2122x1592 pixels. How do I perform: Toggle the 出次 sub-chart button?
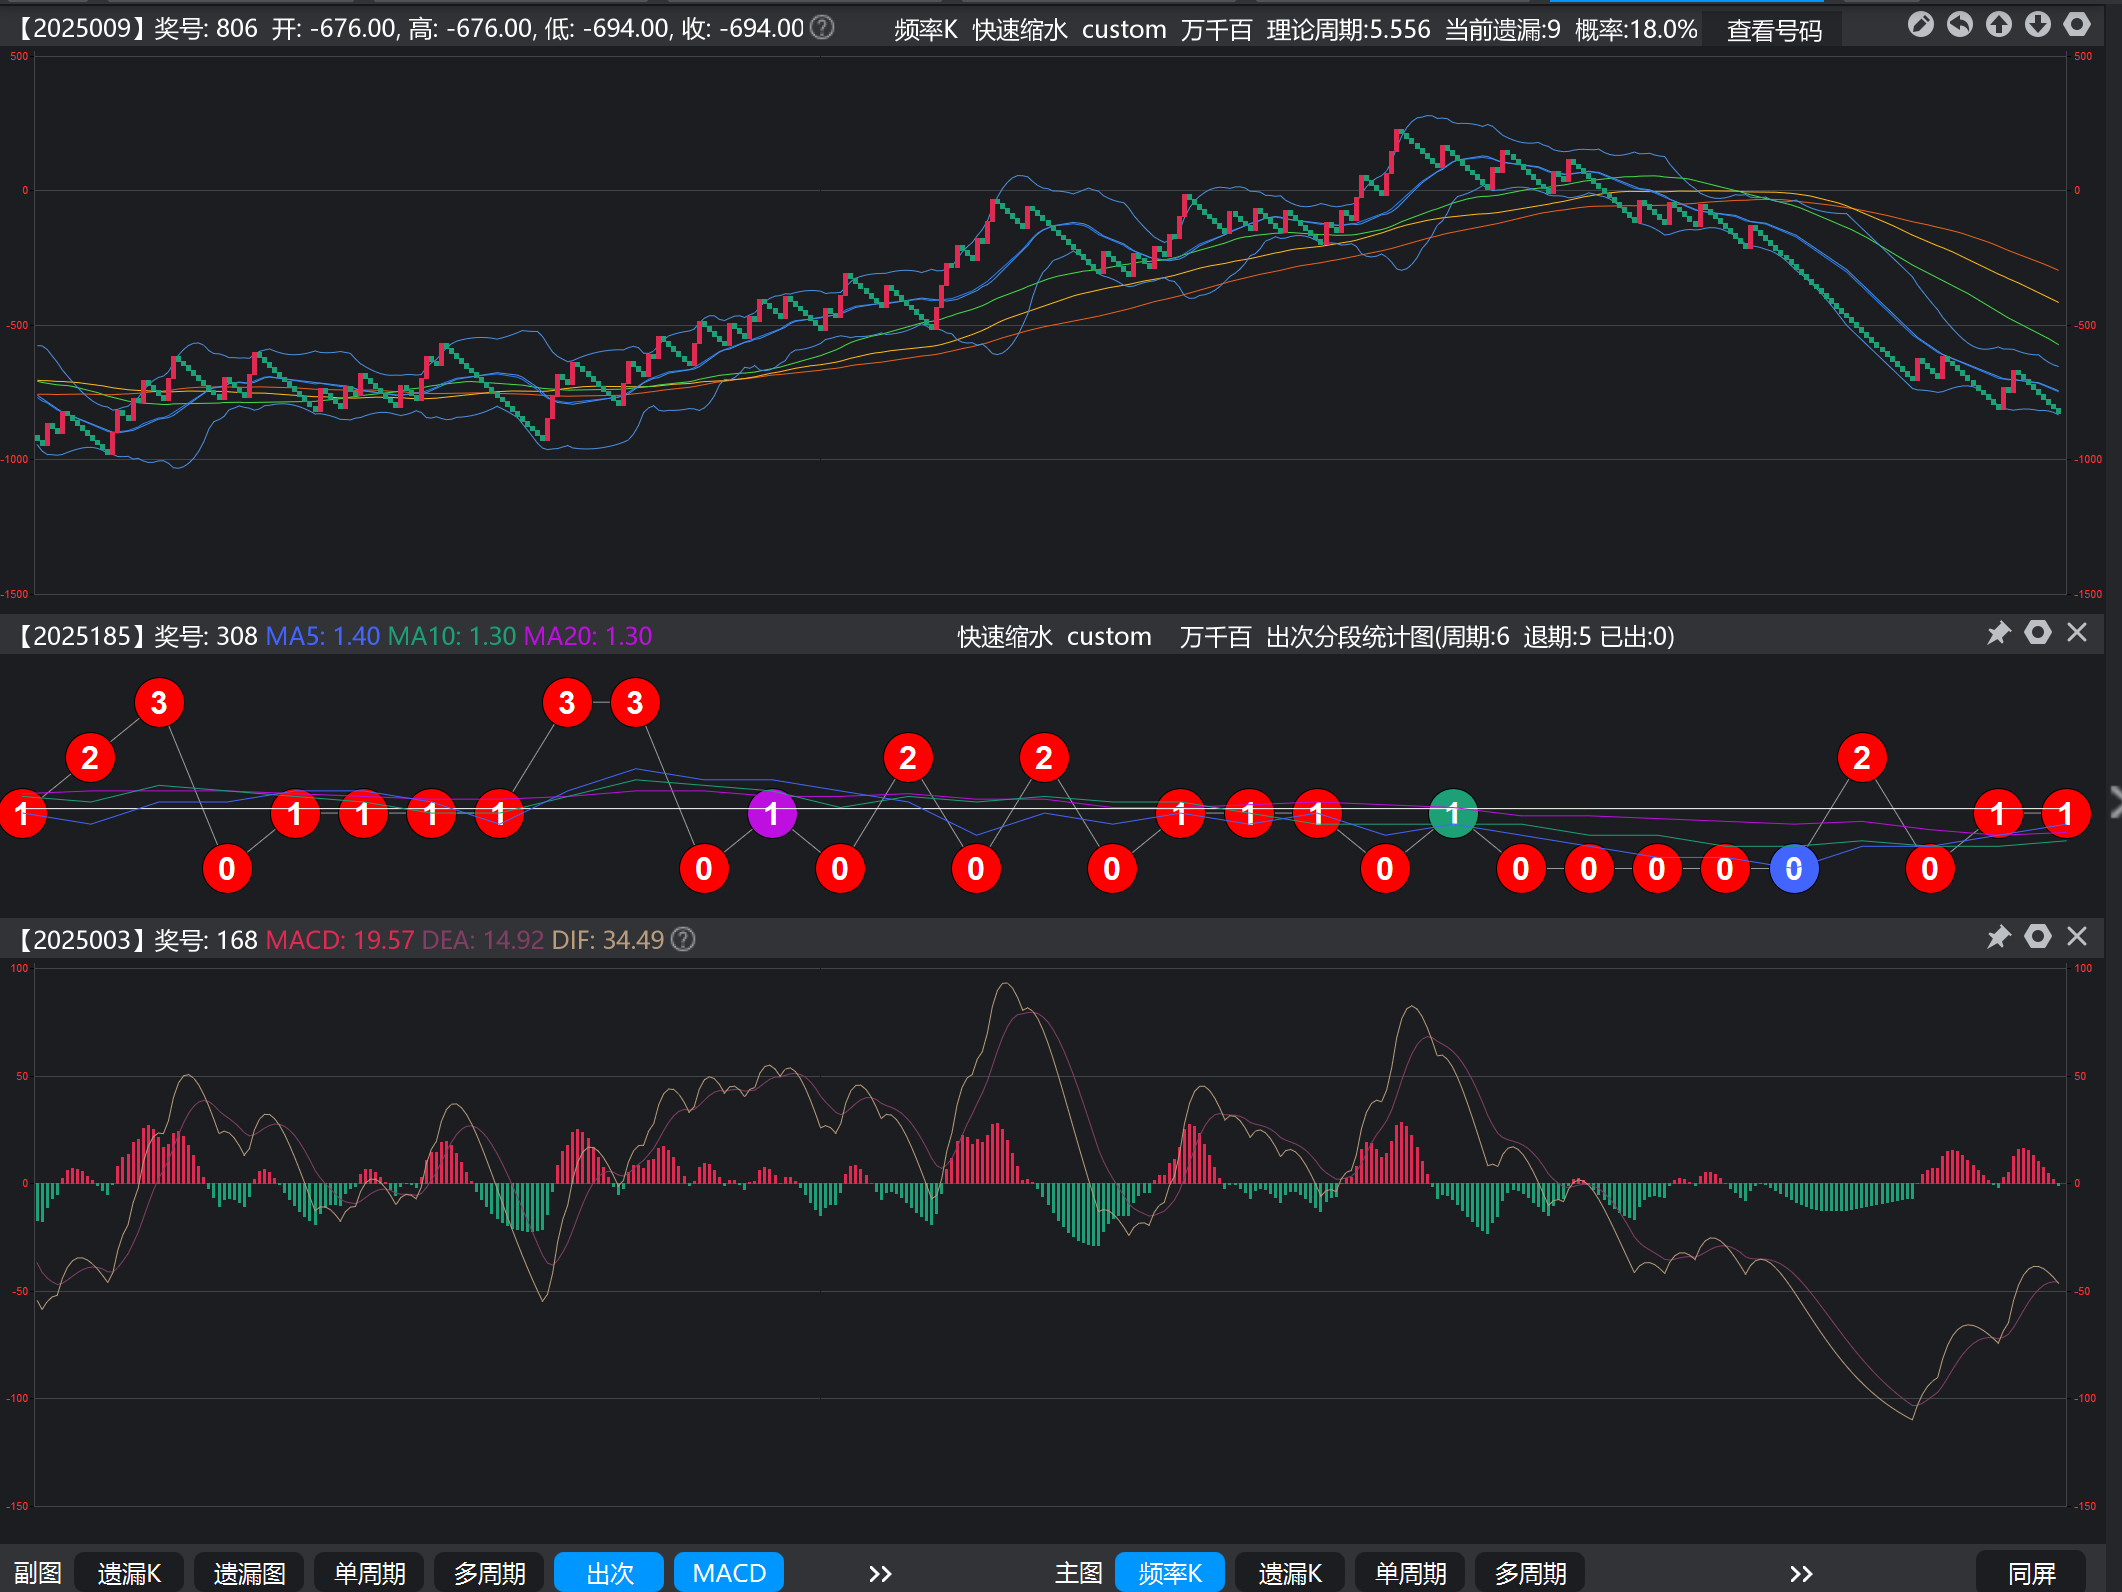pyautogui.click(x=609, y=1573)
